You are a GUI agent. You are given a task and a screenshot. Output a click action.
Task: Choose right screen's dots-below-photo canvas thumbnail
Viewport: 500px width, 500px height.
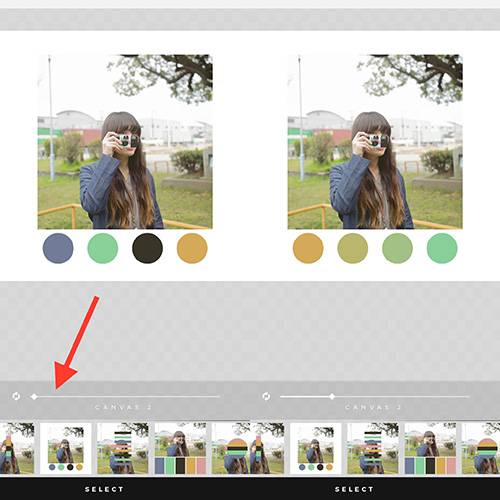(x=316, y=449)
